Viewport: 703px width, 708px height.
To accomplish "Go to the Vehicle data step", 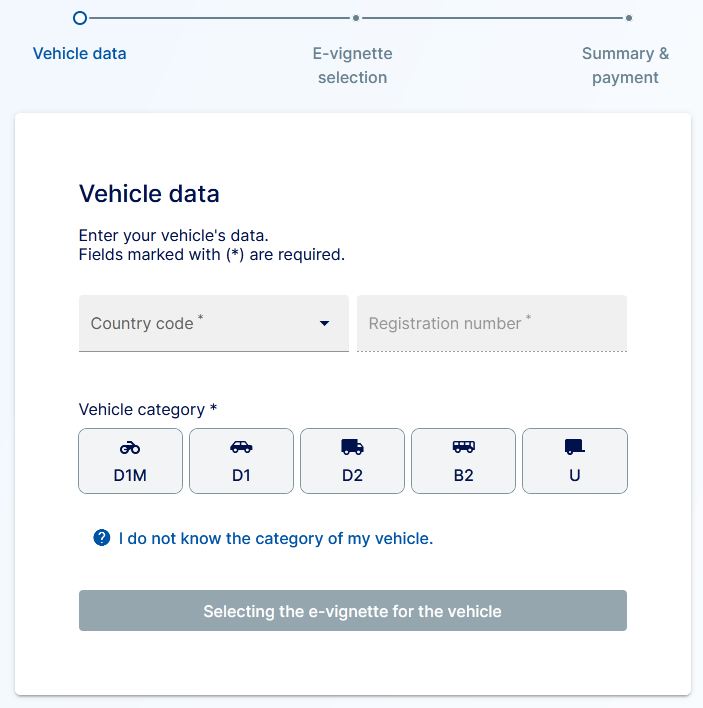I will 80,53.
